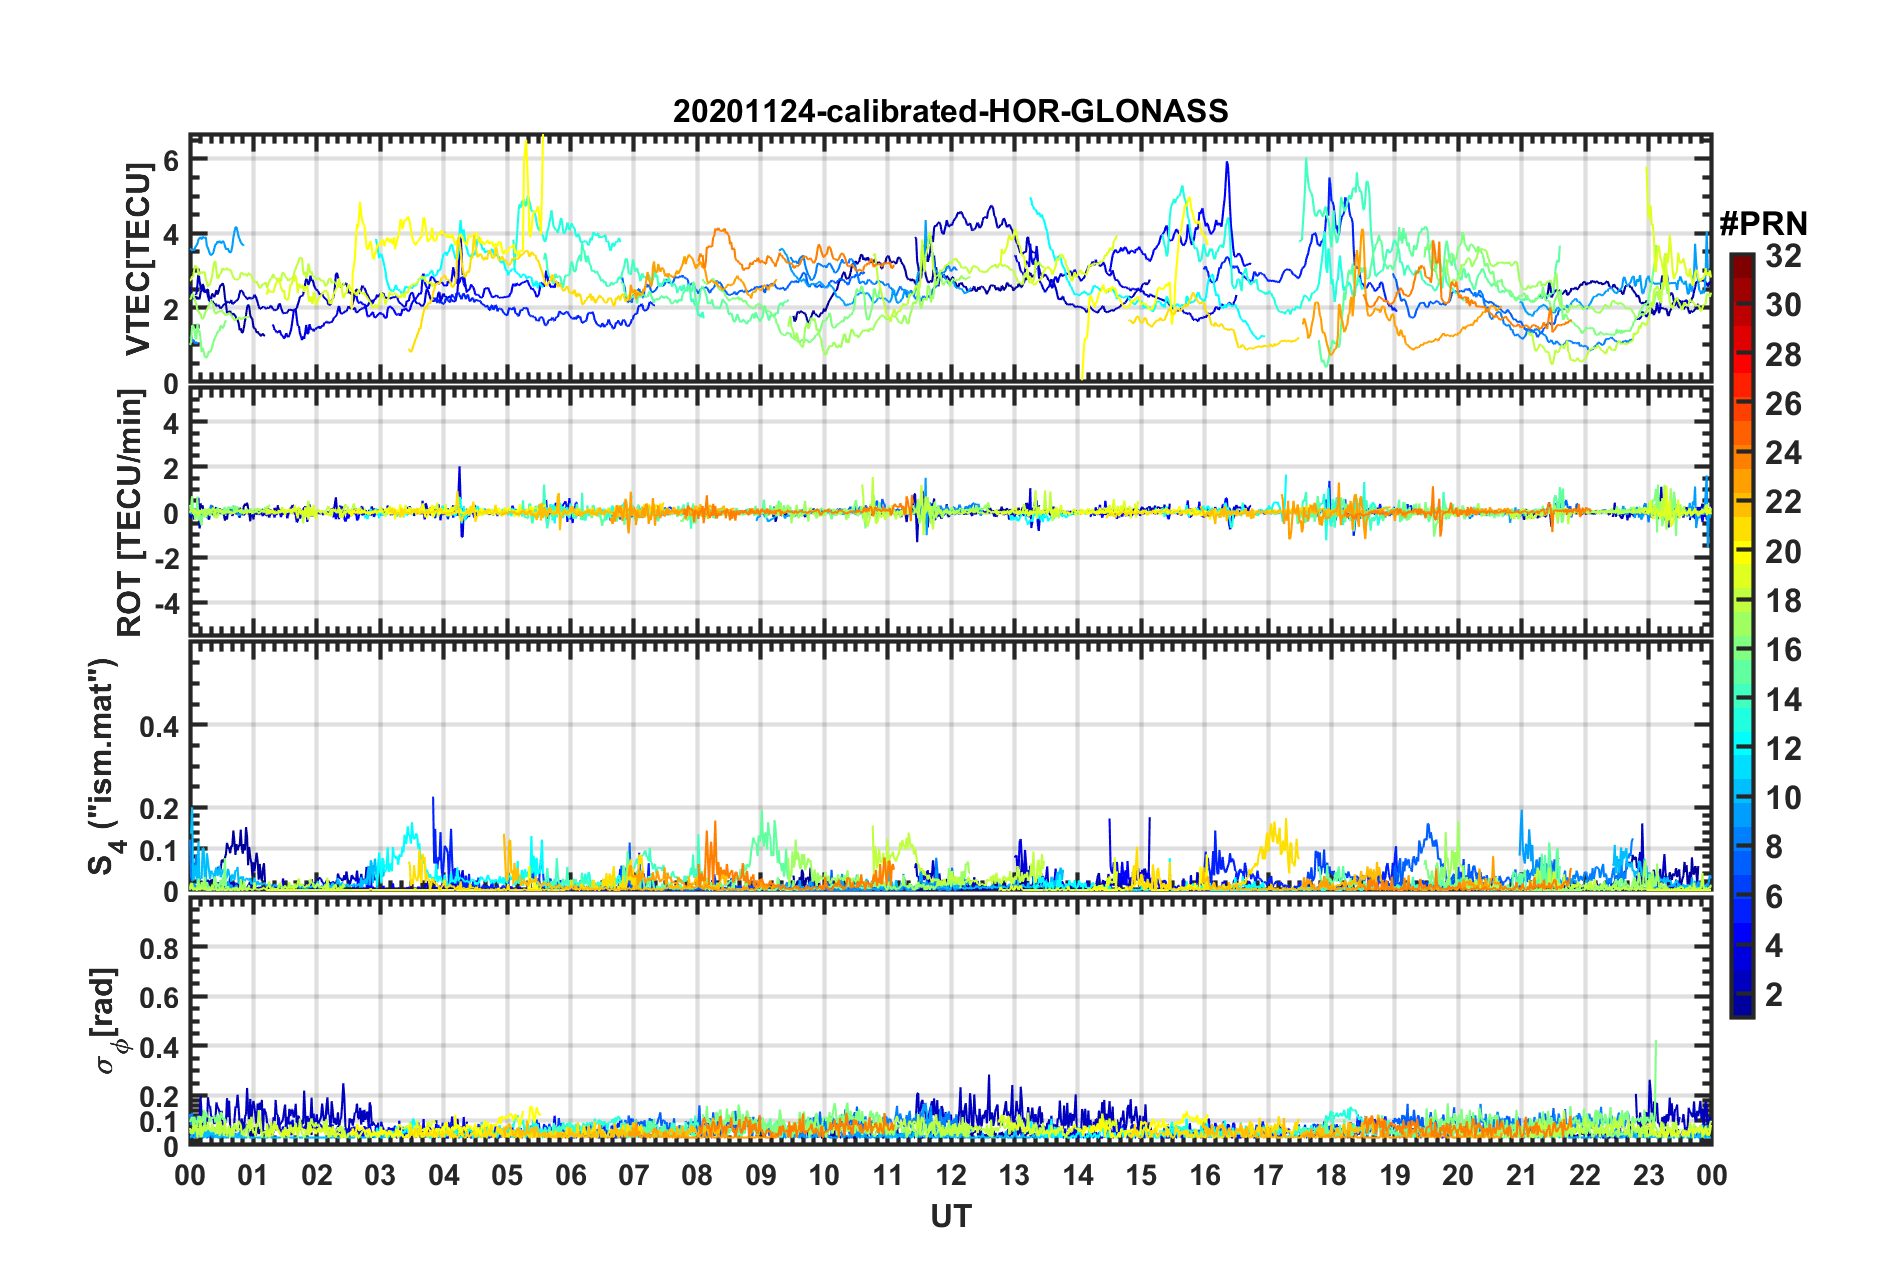Click the #PRN colorbar title
This screenshot has width=1902, height=1272.
(x=1763, y=224)
